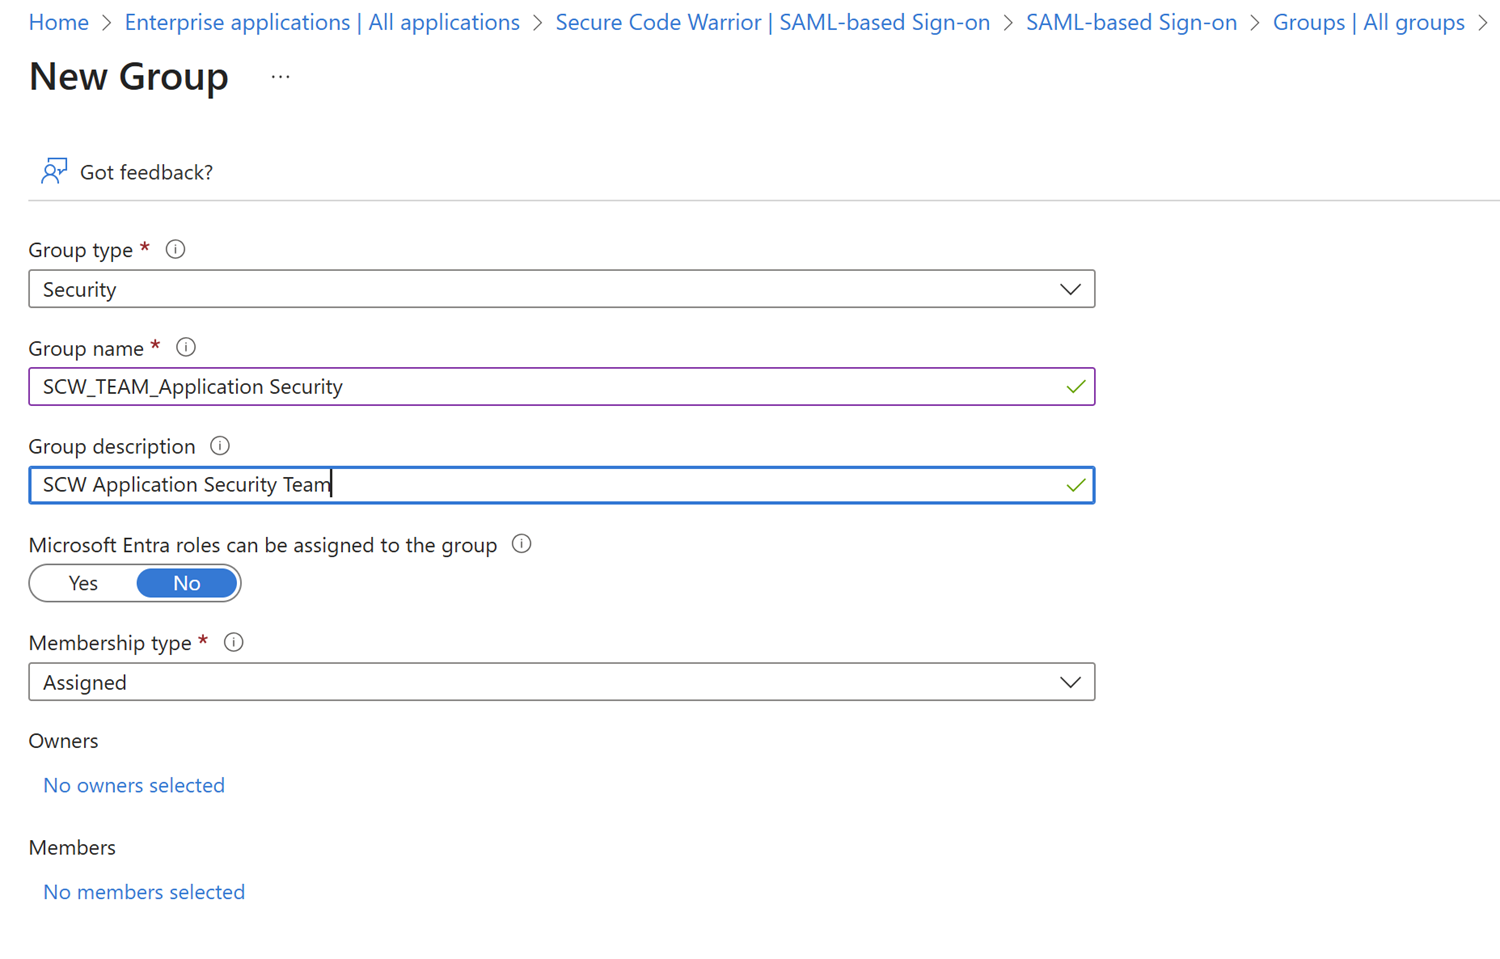The height and width of the screenshot is (959, 1500).
Task: Expand the Membership type dropdown
Action: tap(1070, 682)
